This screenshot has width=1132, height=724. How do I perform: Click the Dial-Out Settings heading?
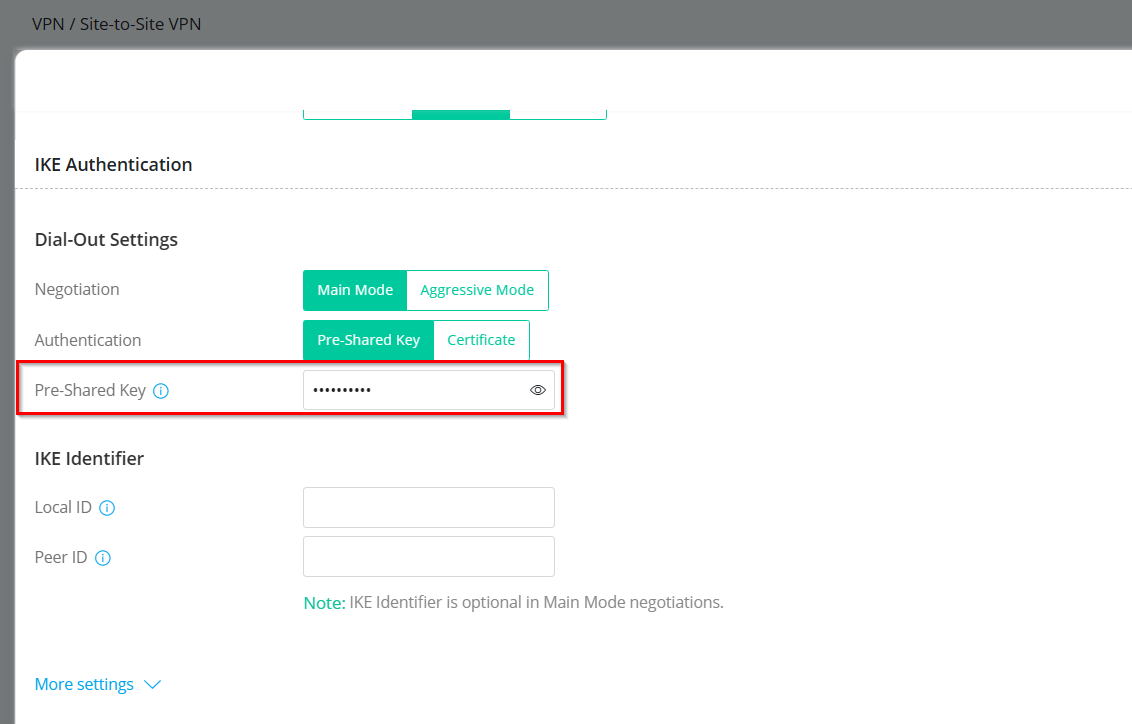coord(106,240)
